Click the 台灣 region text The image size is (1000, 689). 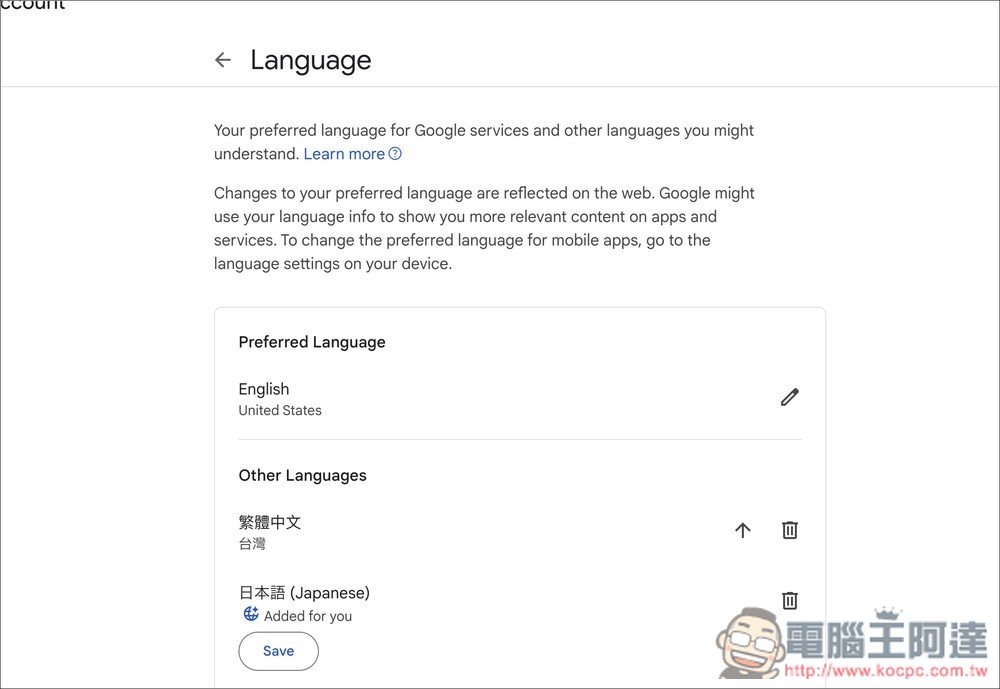pos(252,544)
